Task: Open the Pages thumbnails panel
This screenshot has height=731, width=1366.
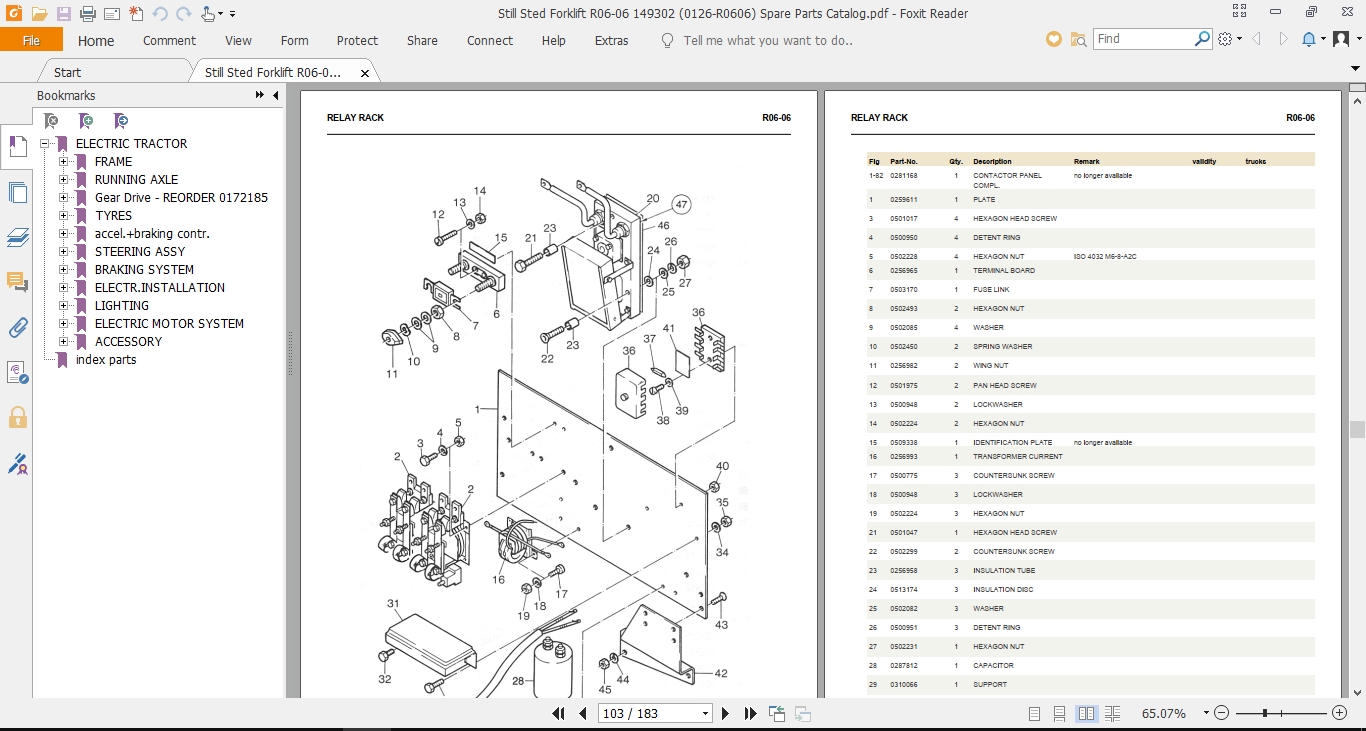Action: (17, 192)
